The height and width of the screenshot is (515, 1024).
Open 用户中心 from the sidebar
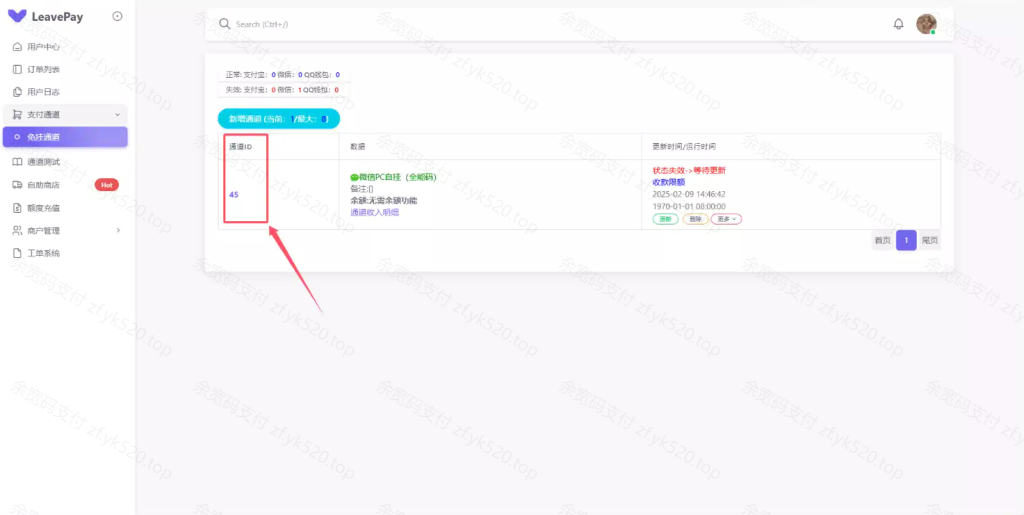pos(43,47)
